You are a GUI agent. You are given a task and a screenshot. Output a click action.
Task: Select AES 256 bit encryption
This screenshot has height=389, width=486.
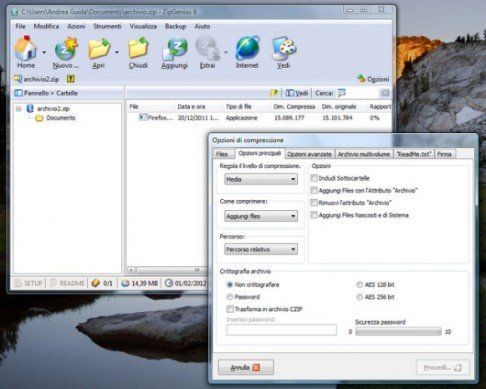(359, 297)
